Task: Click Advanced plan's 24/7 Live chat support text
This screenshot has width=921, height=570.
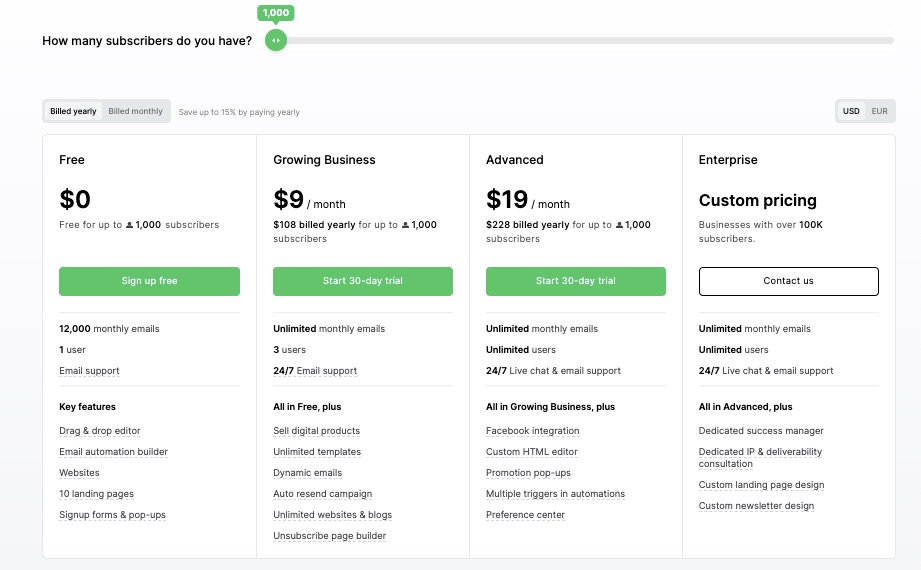Action: (x=553, y=371)
